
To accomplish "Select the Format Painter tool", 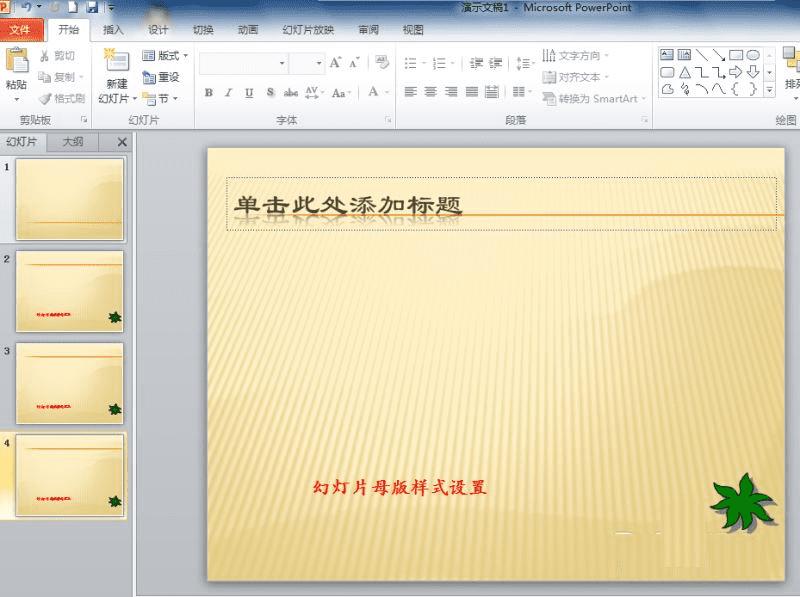I will (62, 98).
